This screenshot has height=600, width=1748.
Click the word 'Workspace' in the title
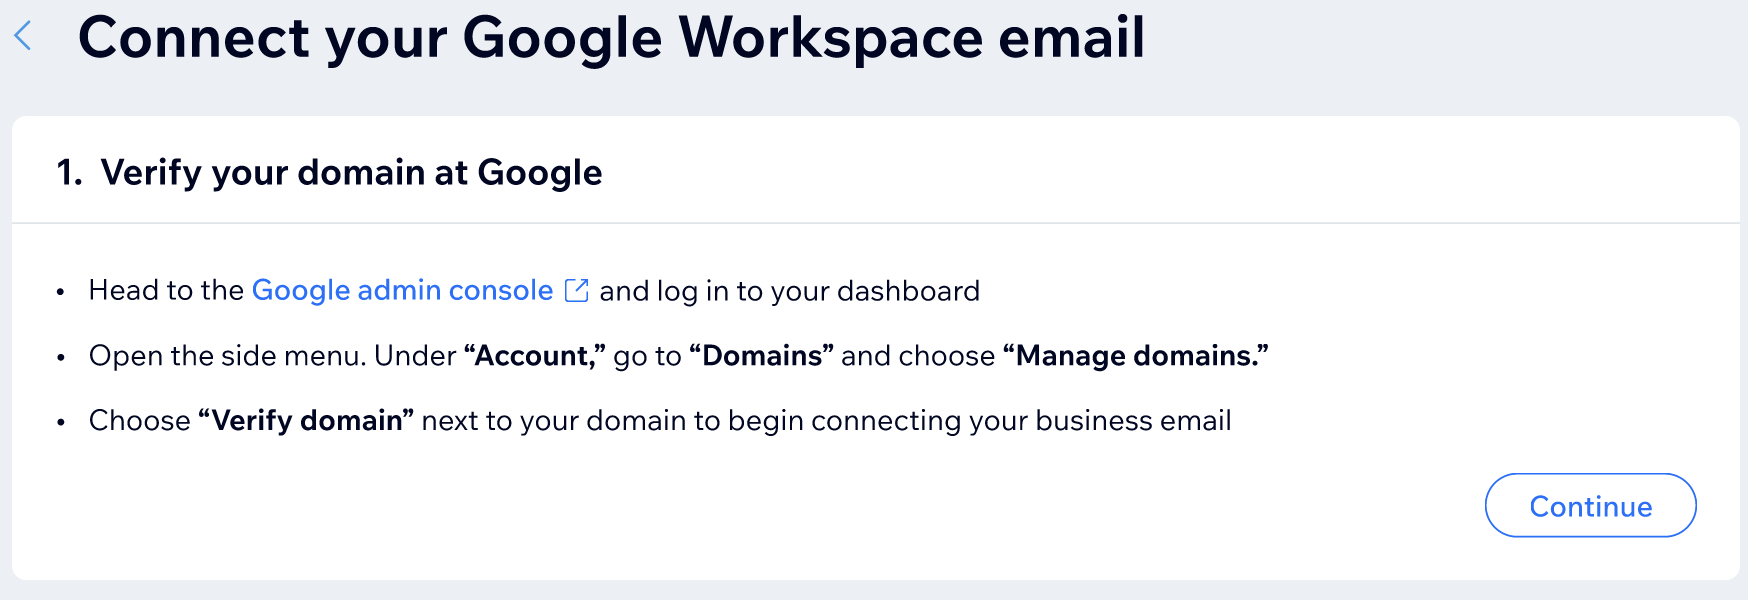(x=831, y=38)
